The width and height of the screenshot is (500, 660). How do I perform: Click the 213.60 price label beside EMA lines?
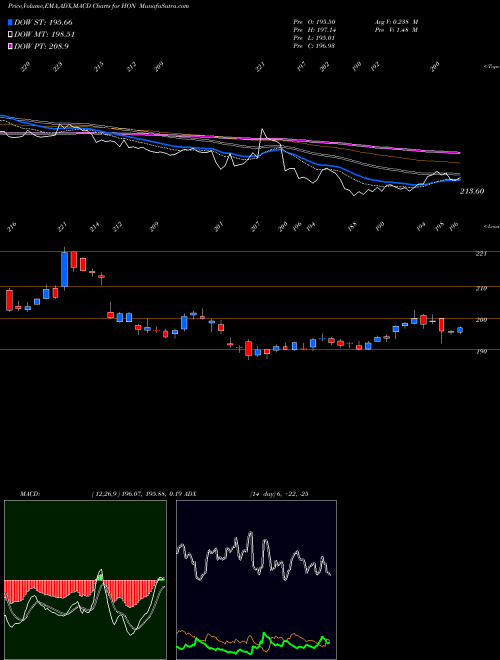point(472,191)
